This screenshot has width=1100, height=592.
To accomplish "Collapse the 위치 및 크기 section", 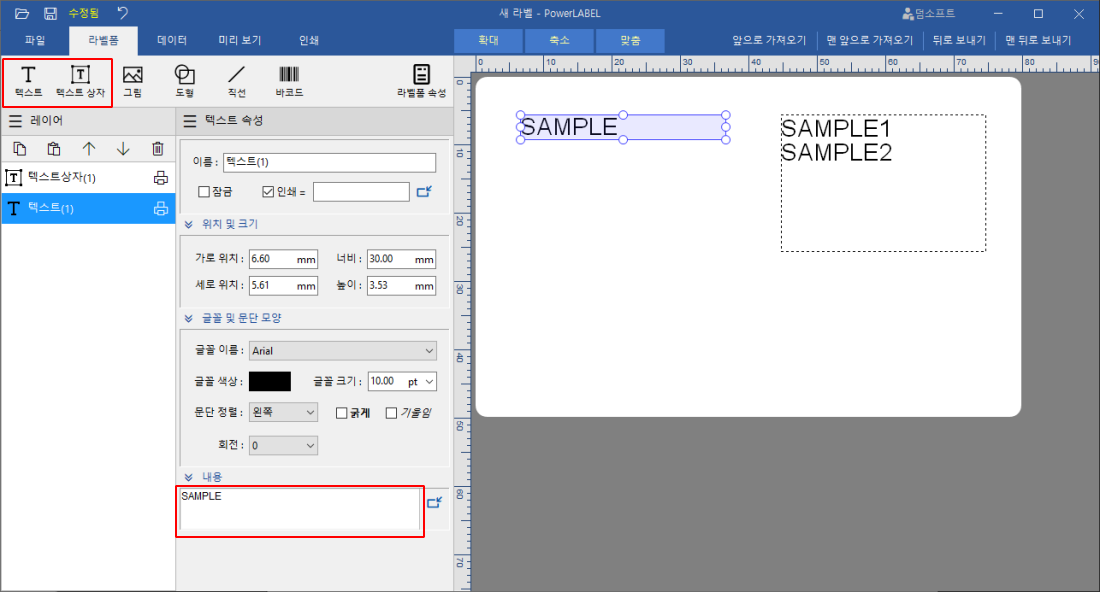I will click(188, 224).
